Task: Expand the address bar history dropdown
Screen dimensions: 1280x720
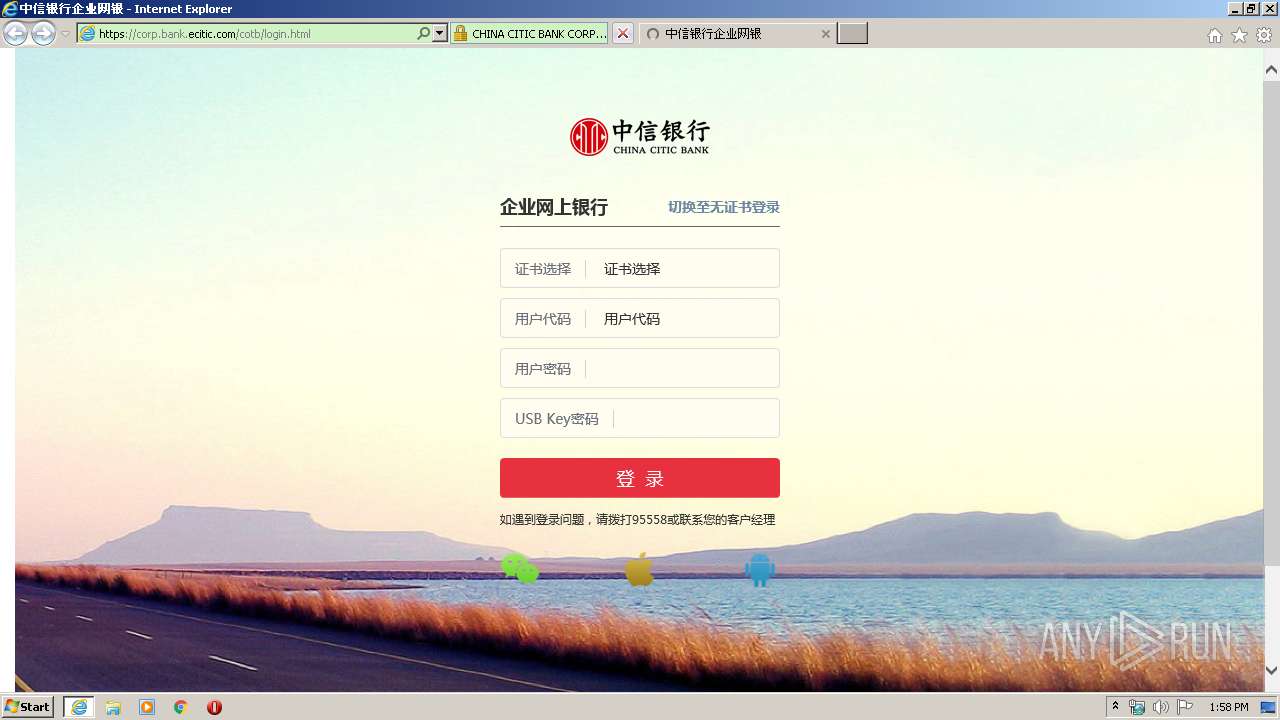Action: 439,33
